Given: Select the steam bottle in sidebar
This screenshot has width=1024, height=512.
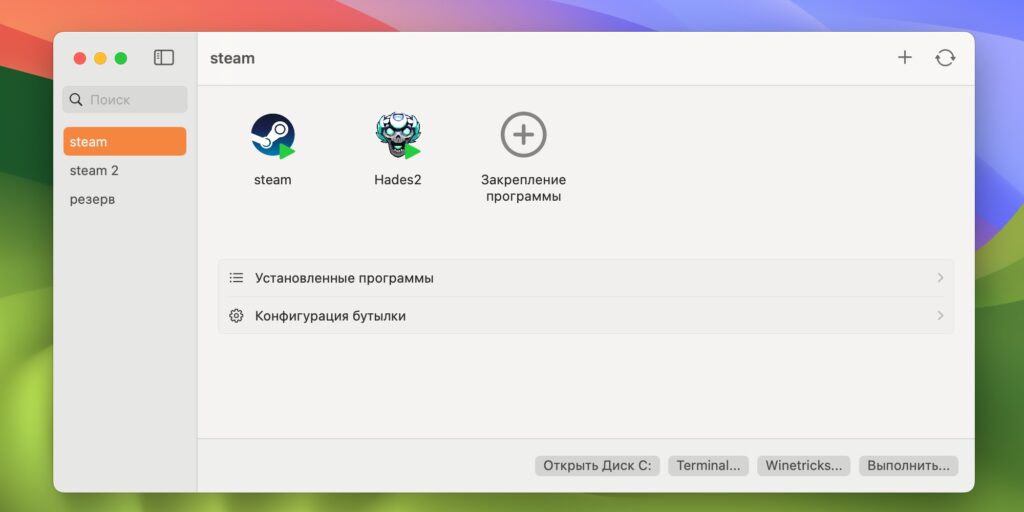Looking at the screenshot, I should click(x=125, y=142).
